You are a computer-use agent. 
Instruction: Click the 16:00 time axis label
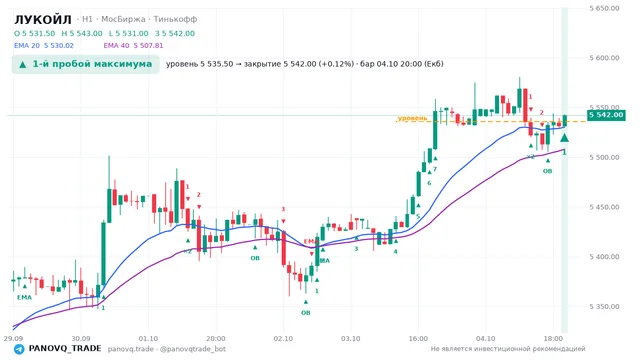418,339
